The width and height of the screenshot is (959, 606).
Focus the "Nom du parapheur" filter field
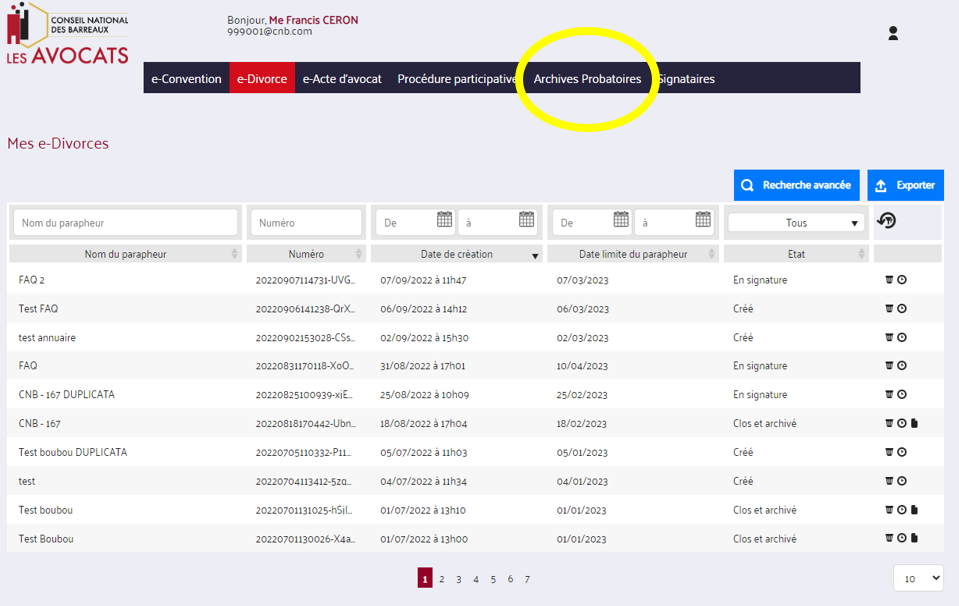tap(125, 223)
